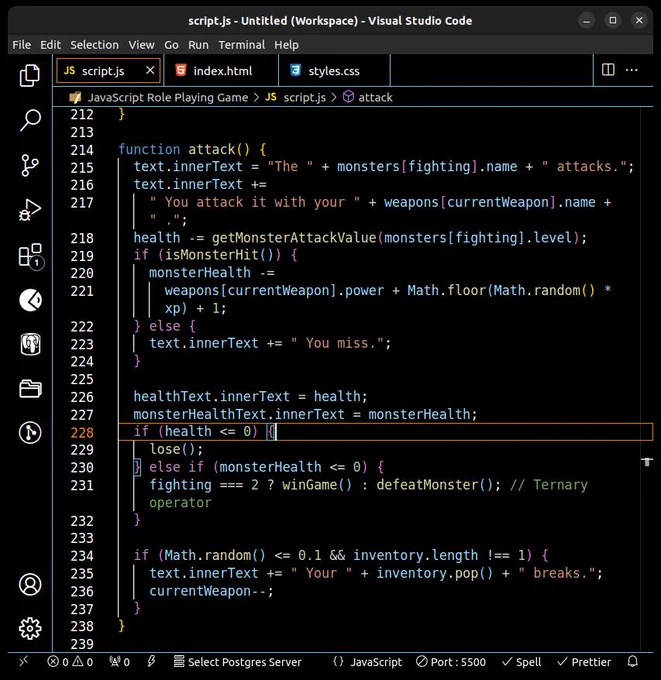Open the notifications bell icon
661x680 pixels.
point(633,661)
